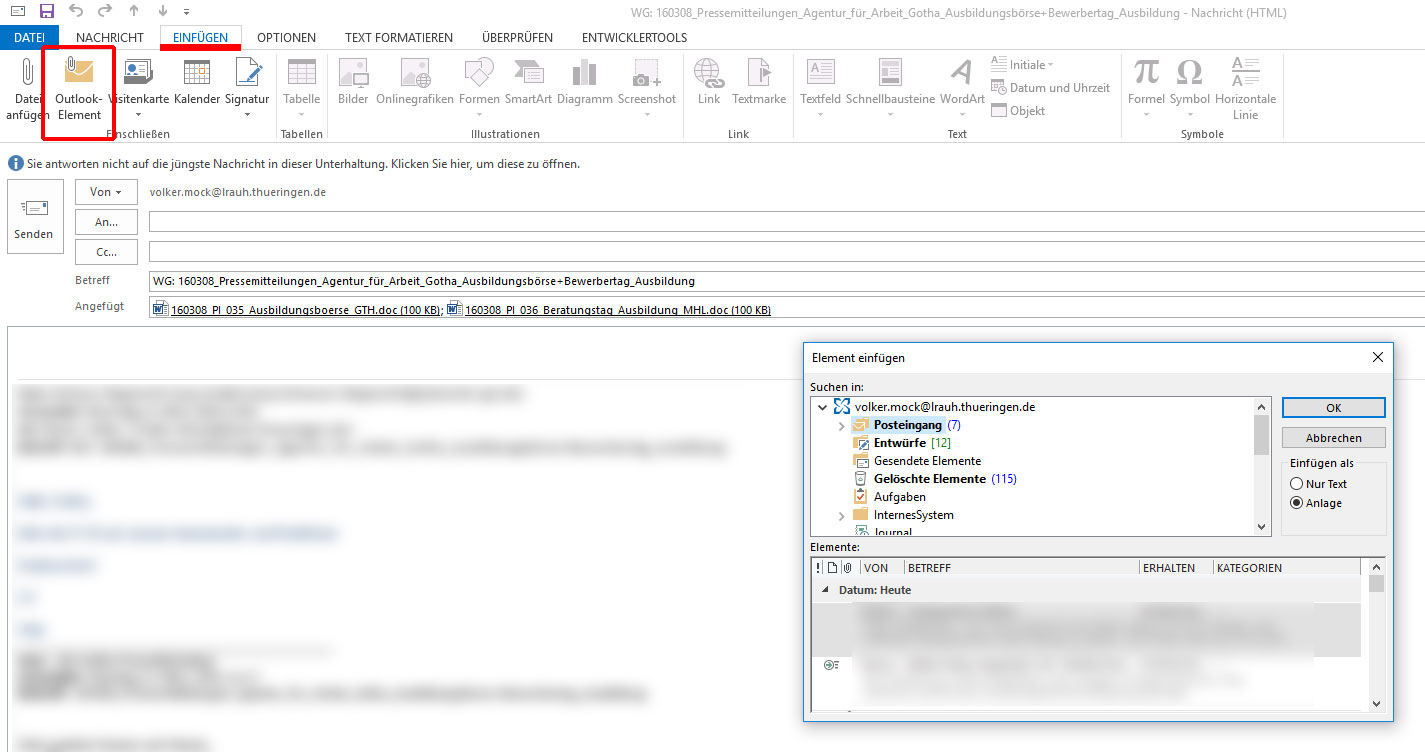
Task: Open the Von sender dropdown
Action: (106, 192)
